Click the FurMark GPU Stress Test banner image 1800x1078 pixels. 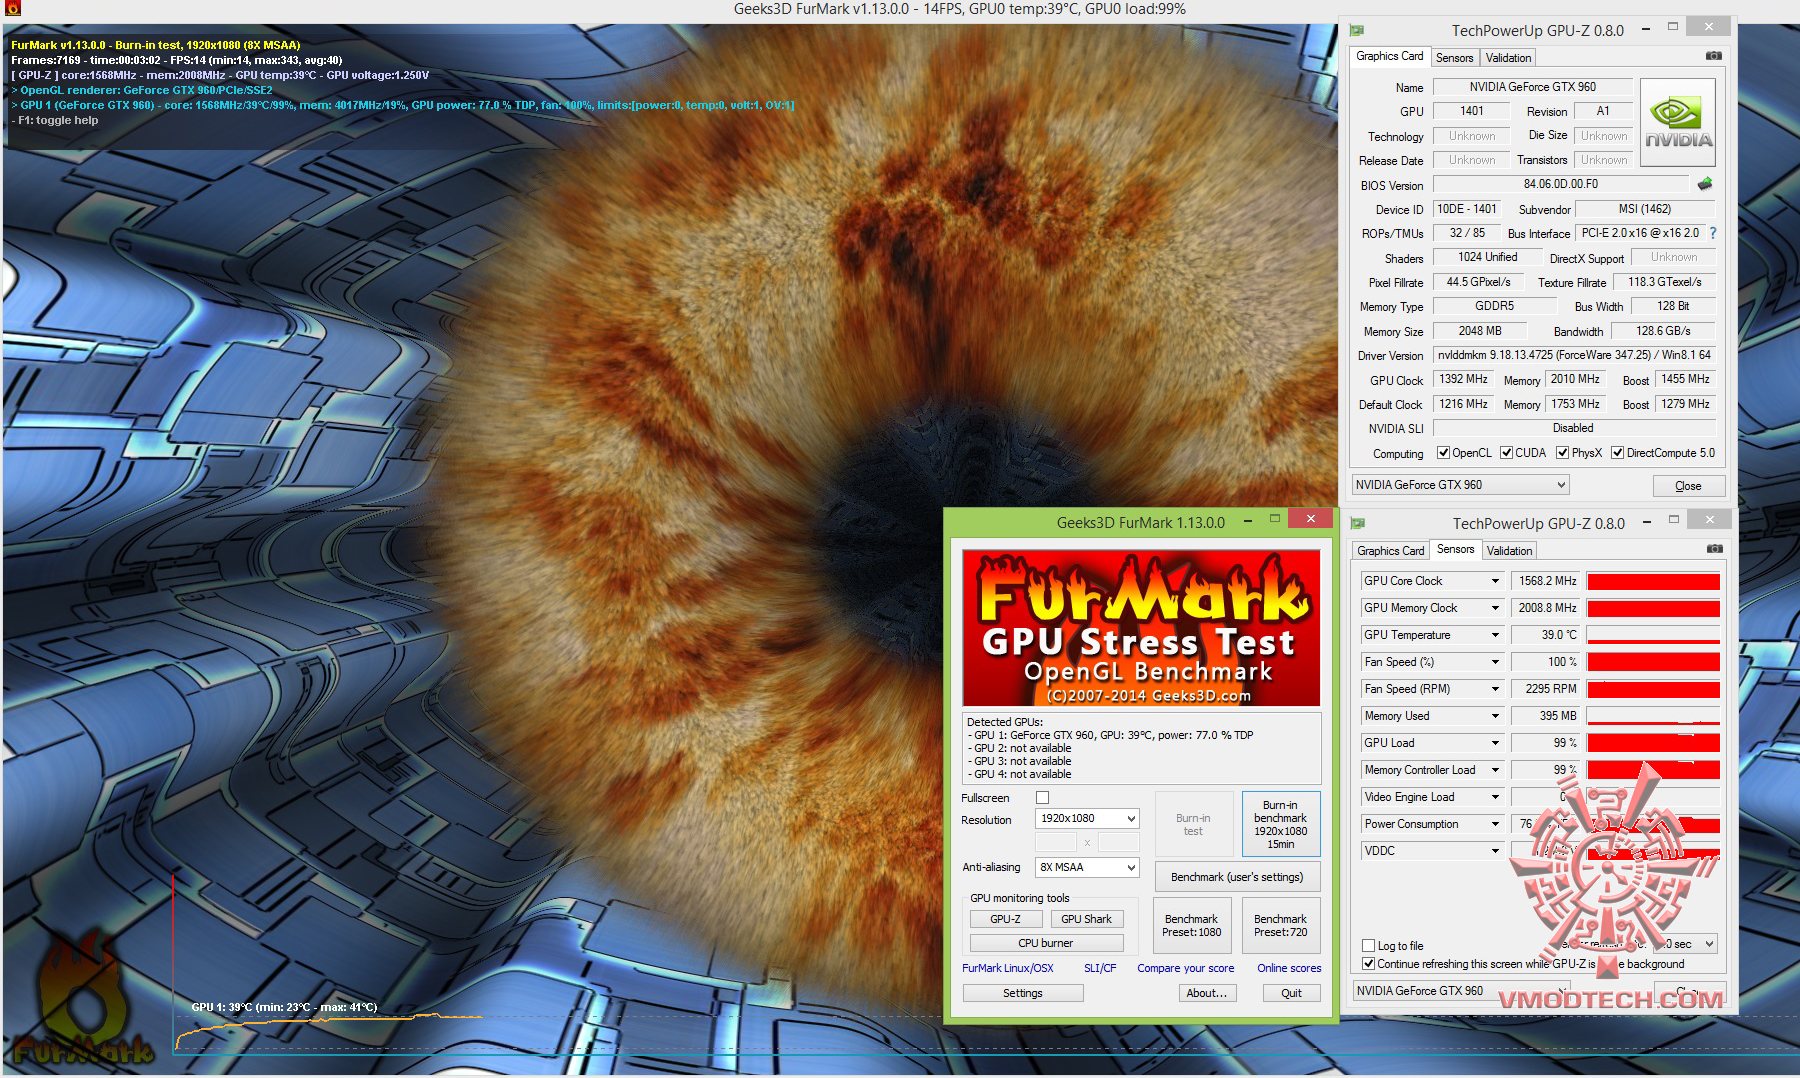(1141, 628)
